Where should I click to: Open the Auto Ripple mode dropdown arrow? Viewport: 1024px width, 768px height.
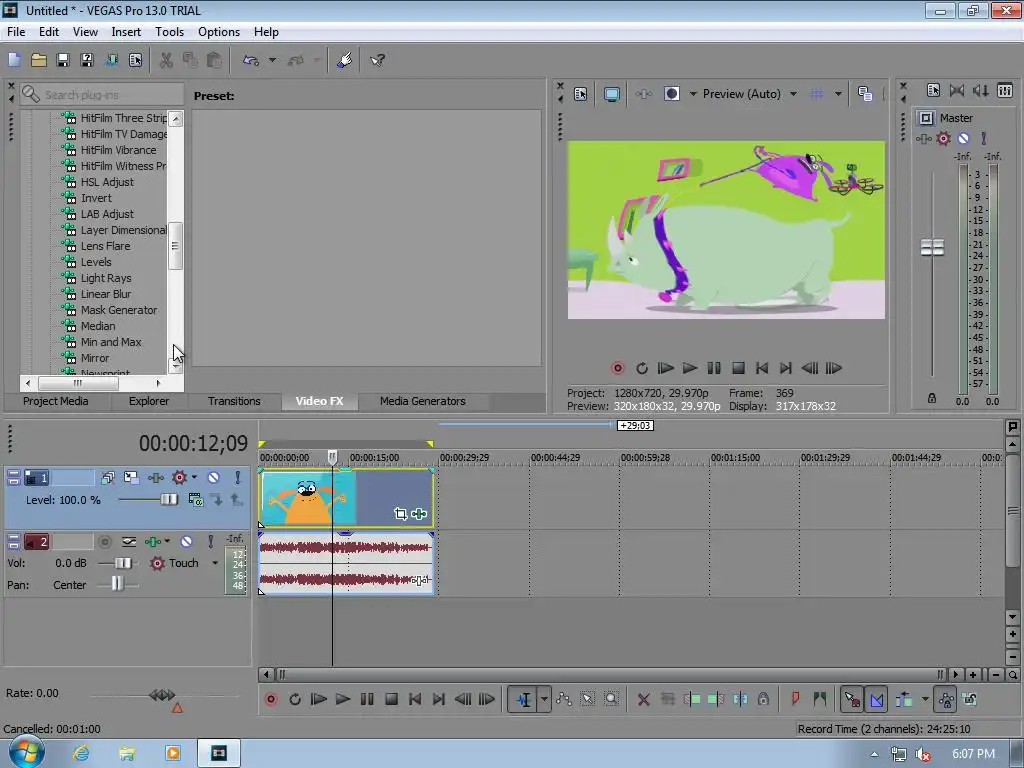tap(925, 699)
